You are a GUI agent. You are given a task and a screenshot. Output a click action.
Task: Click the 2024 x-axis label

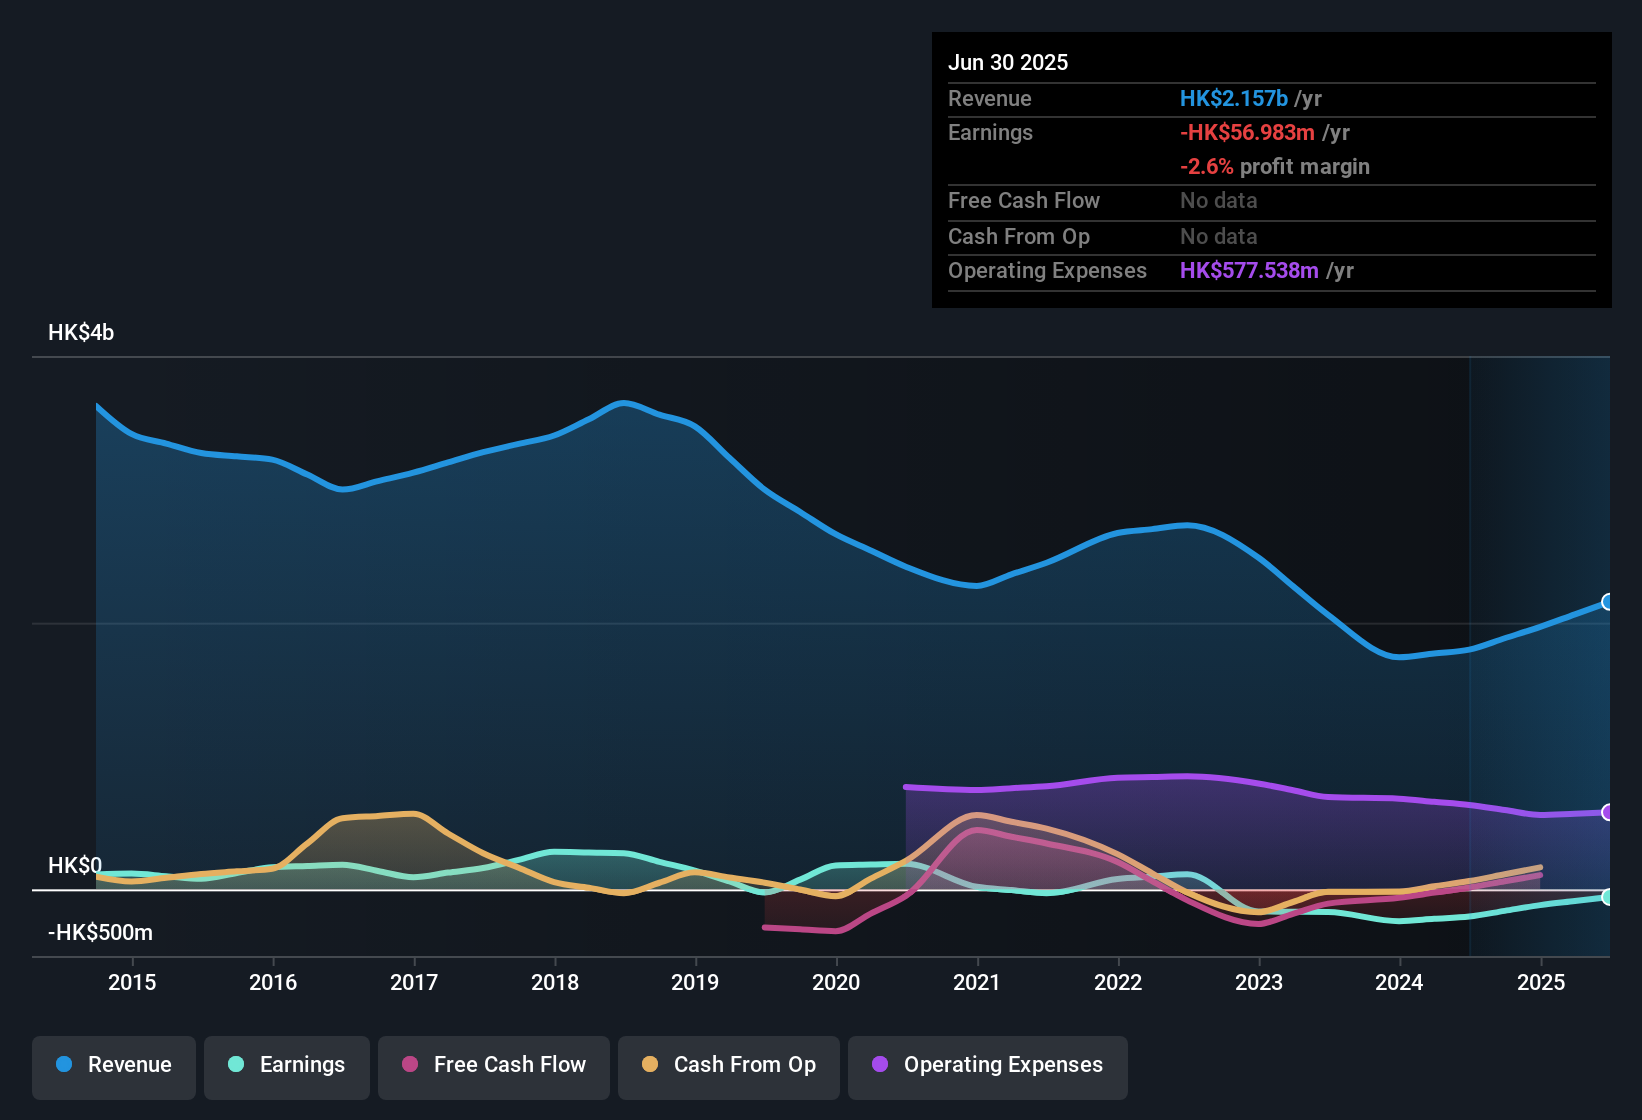tap(1399, 982)
